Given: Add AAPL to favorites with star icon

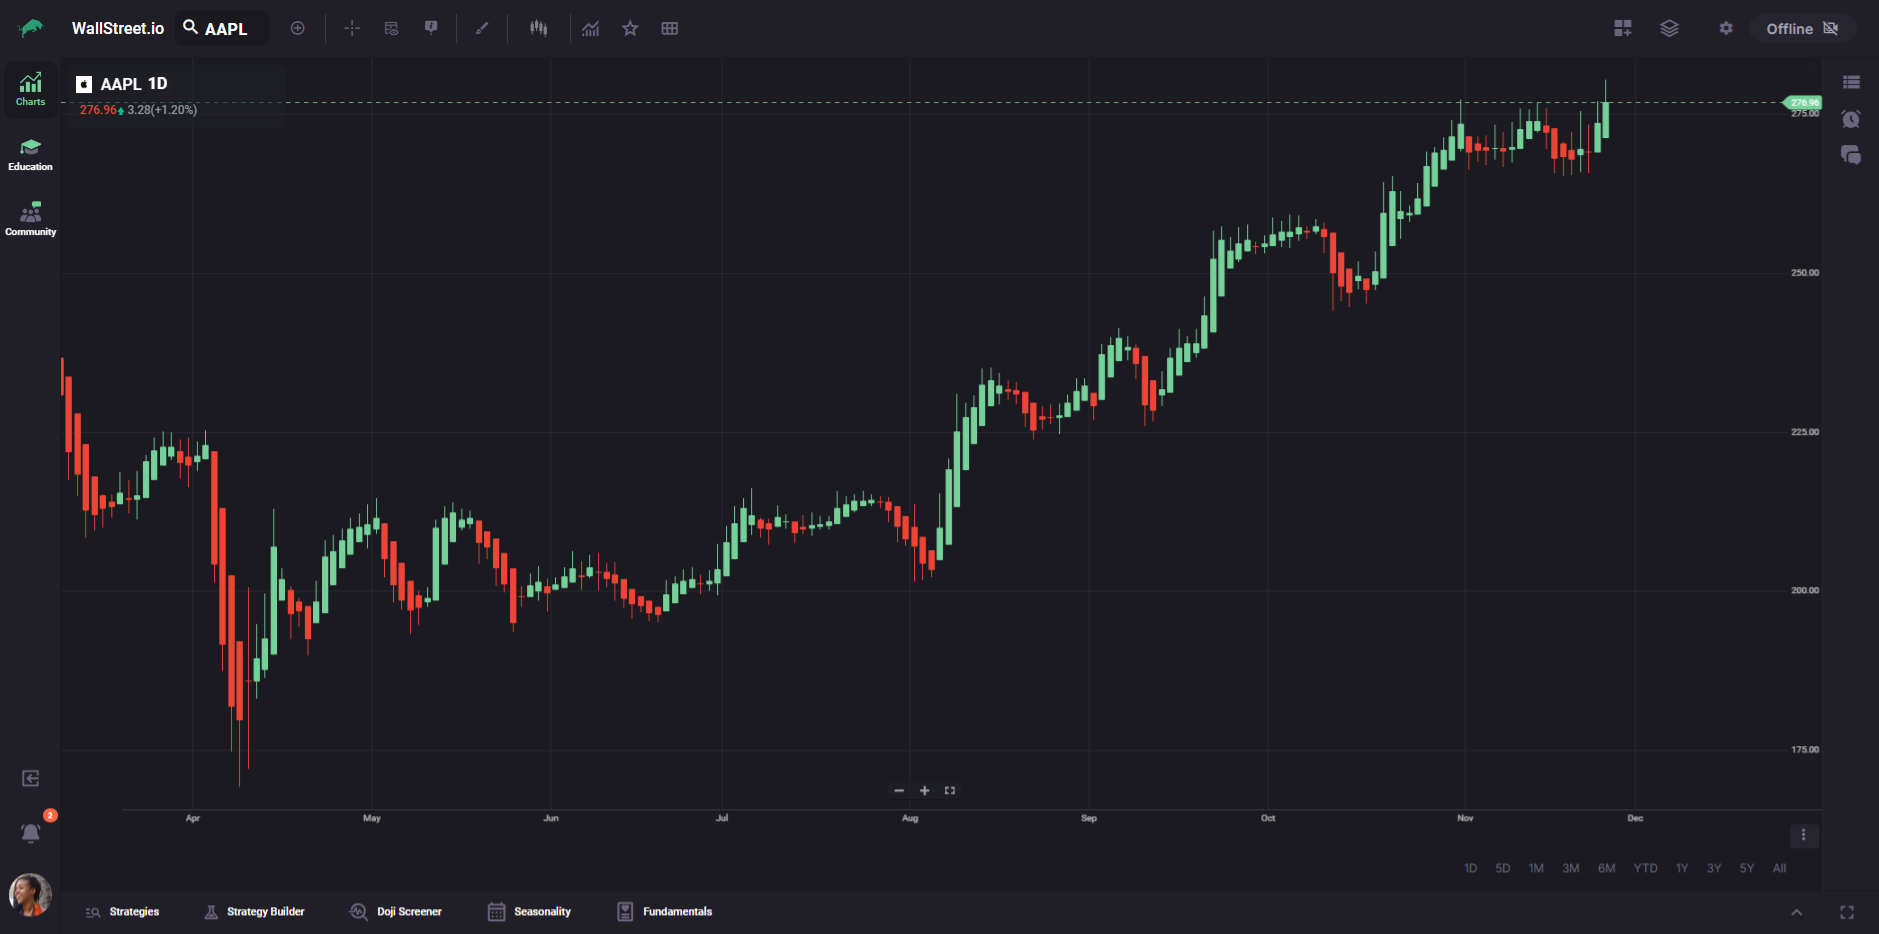Looking at the screenshot, I should [x=630, y=28].
